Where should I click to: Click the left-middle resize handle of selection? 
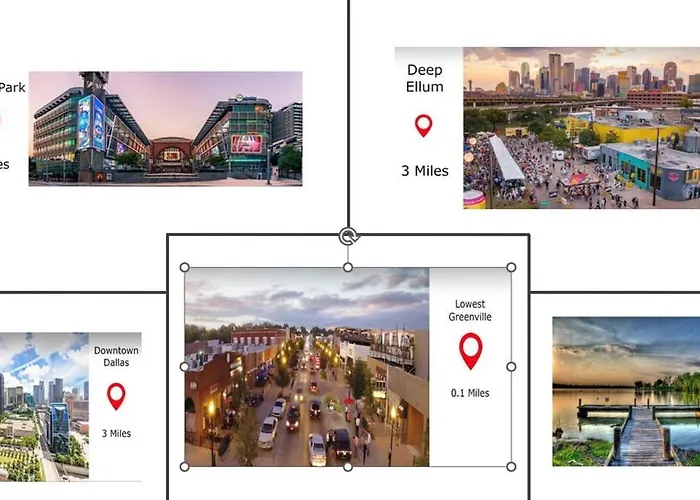pyautogui.click(x=184, y=367)
